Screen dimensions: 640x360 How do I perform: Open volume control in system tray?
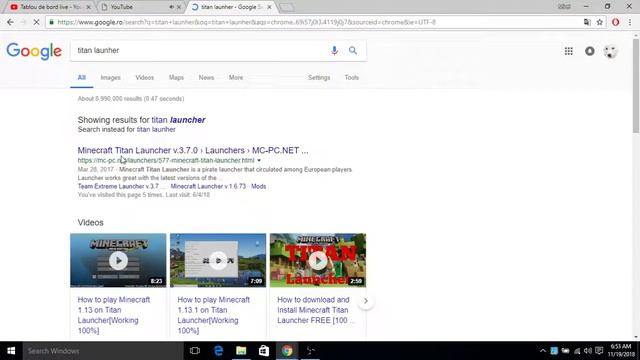point(588,351)
